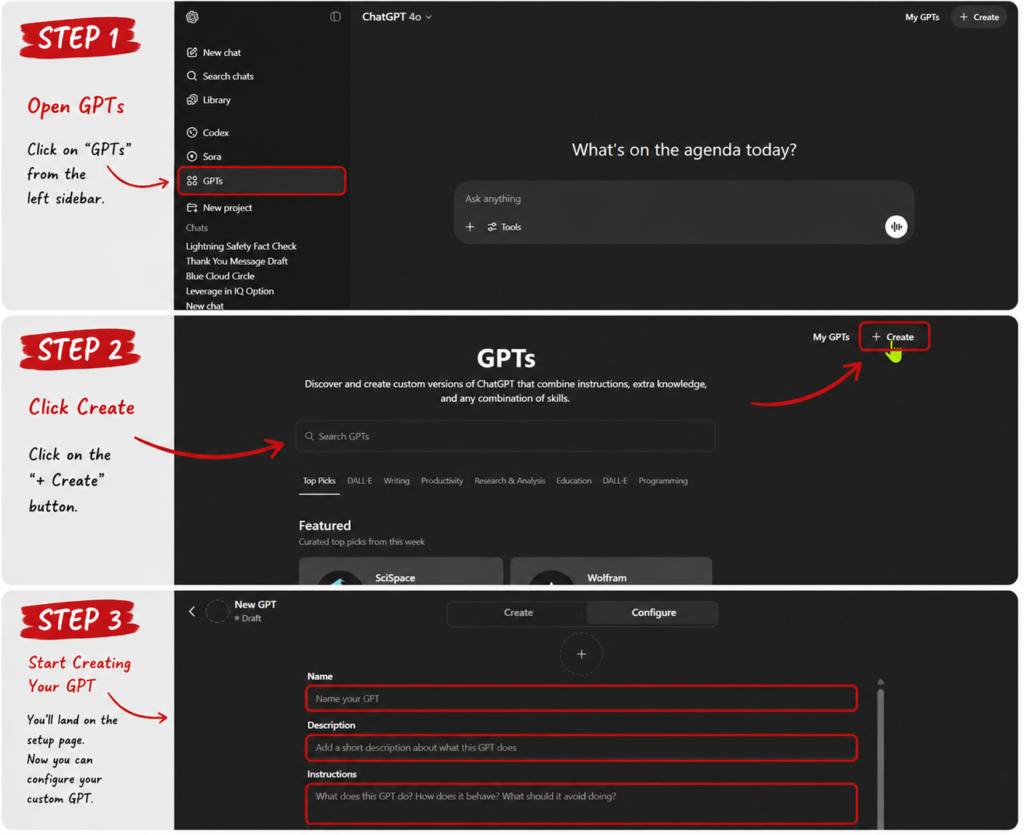Switch to the Configure tab in GPT builder
The width and height of the screenshot is (1024, 835).
[653, 613]
